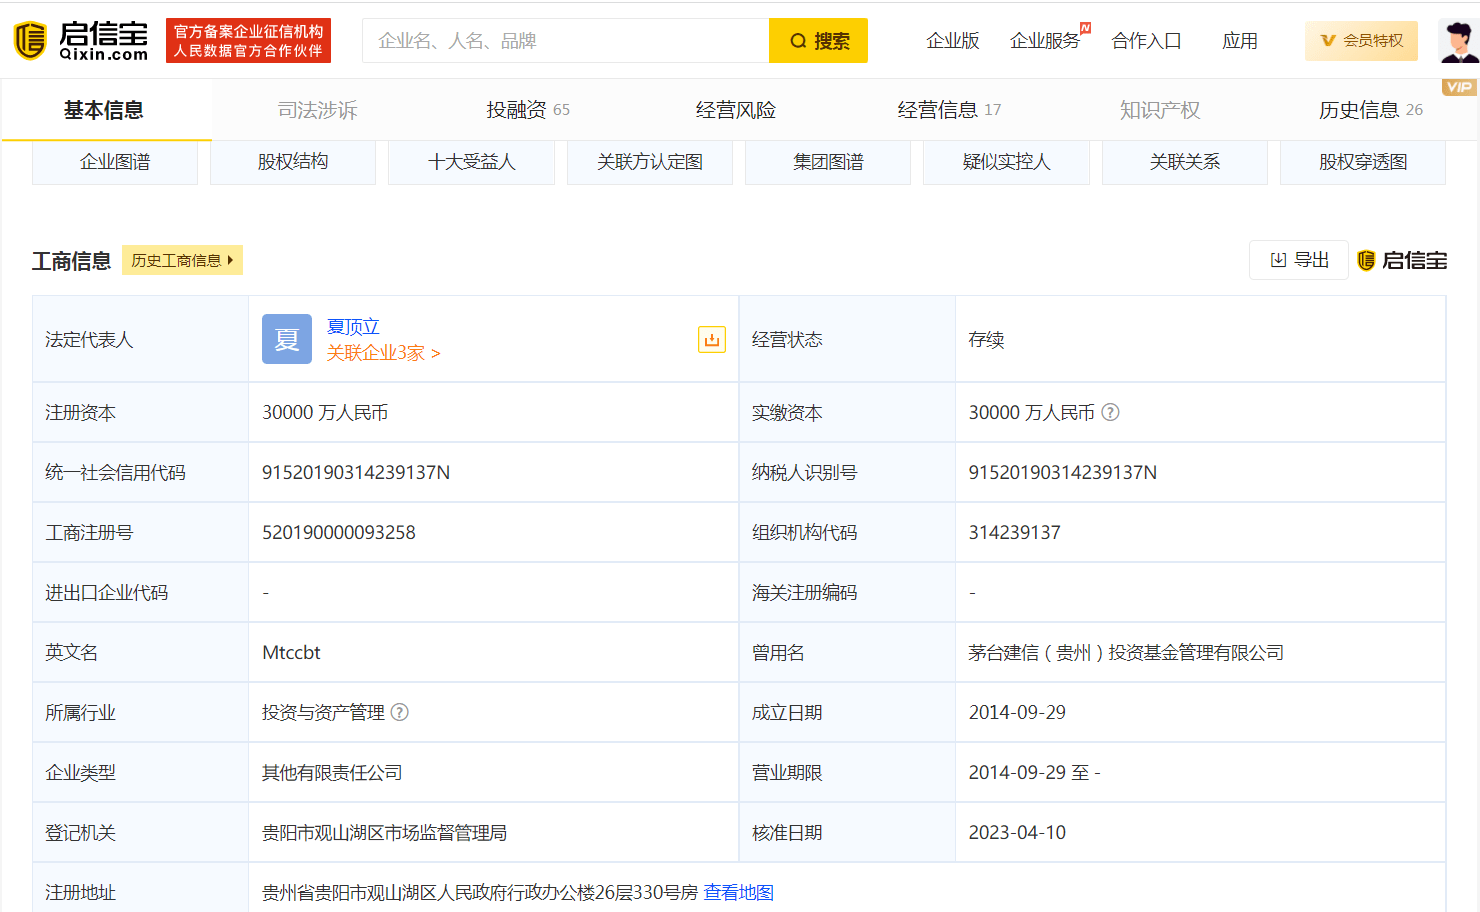Select company type 其他有限责任公司
The width and height of the screenshot is (1480, 912).
pos(332,772)
